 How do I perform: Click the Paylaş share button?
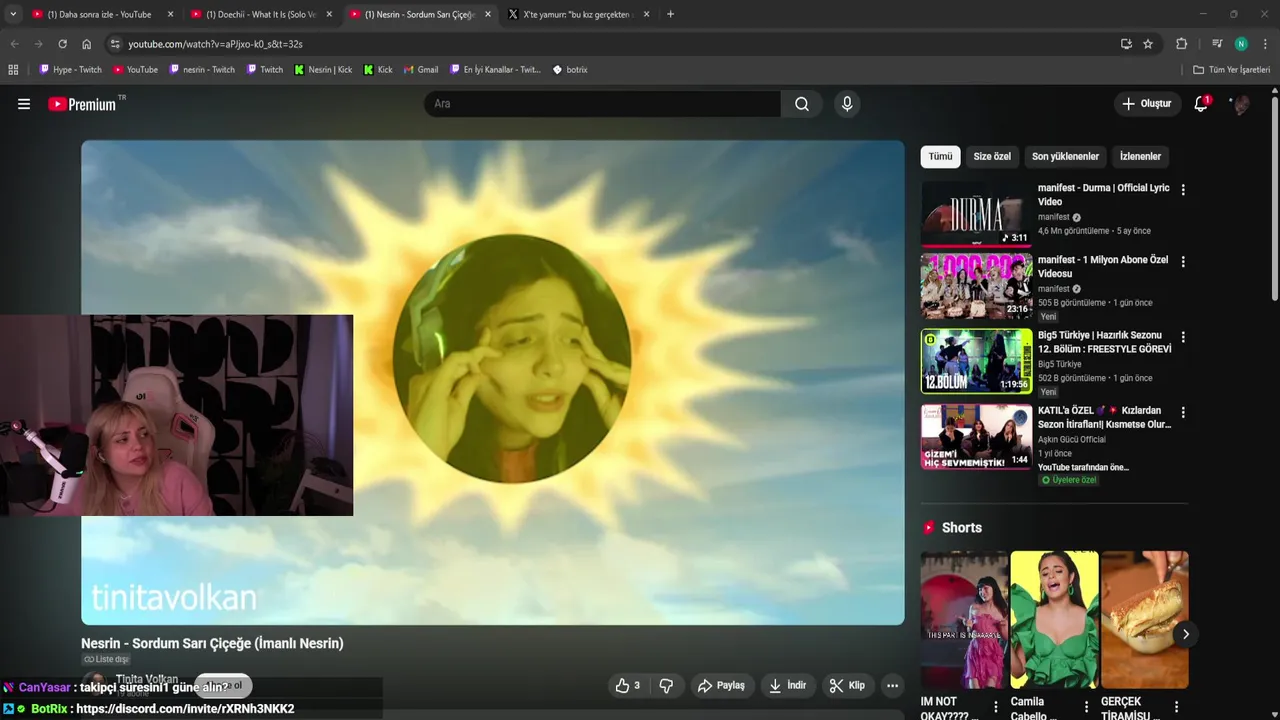coord(721,685)
